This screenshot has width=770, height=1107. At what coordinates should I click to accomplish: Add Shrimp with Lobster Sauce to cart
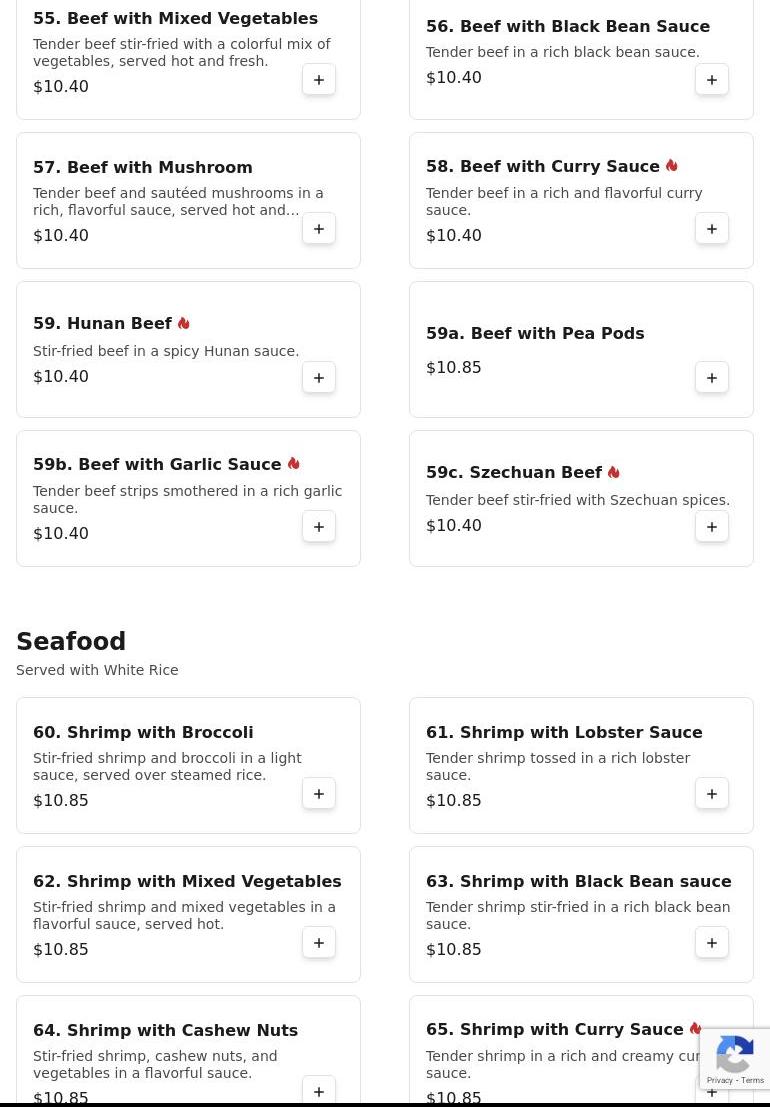click(x=711, y=794)
